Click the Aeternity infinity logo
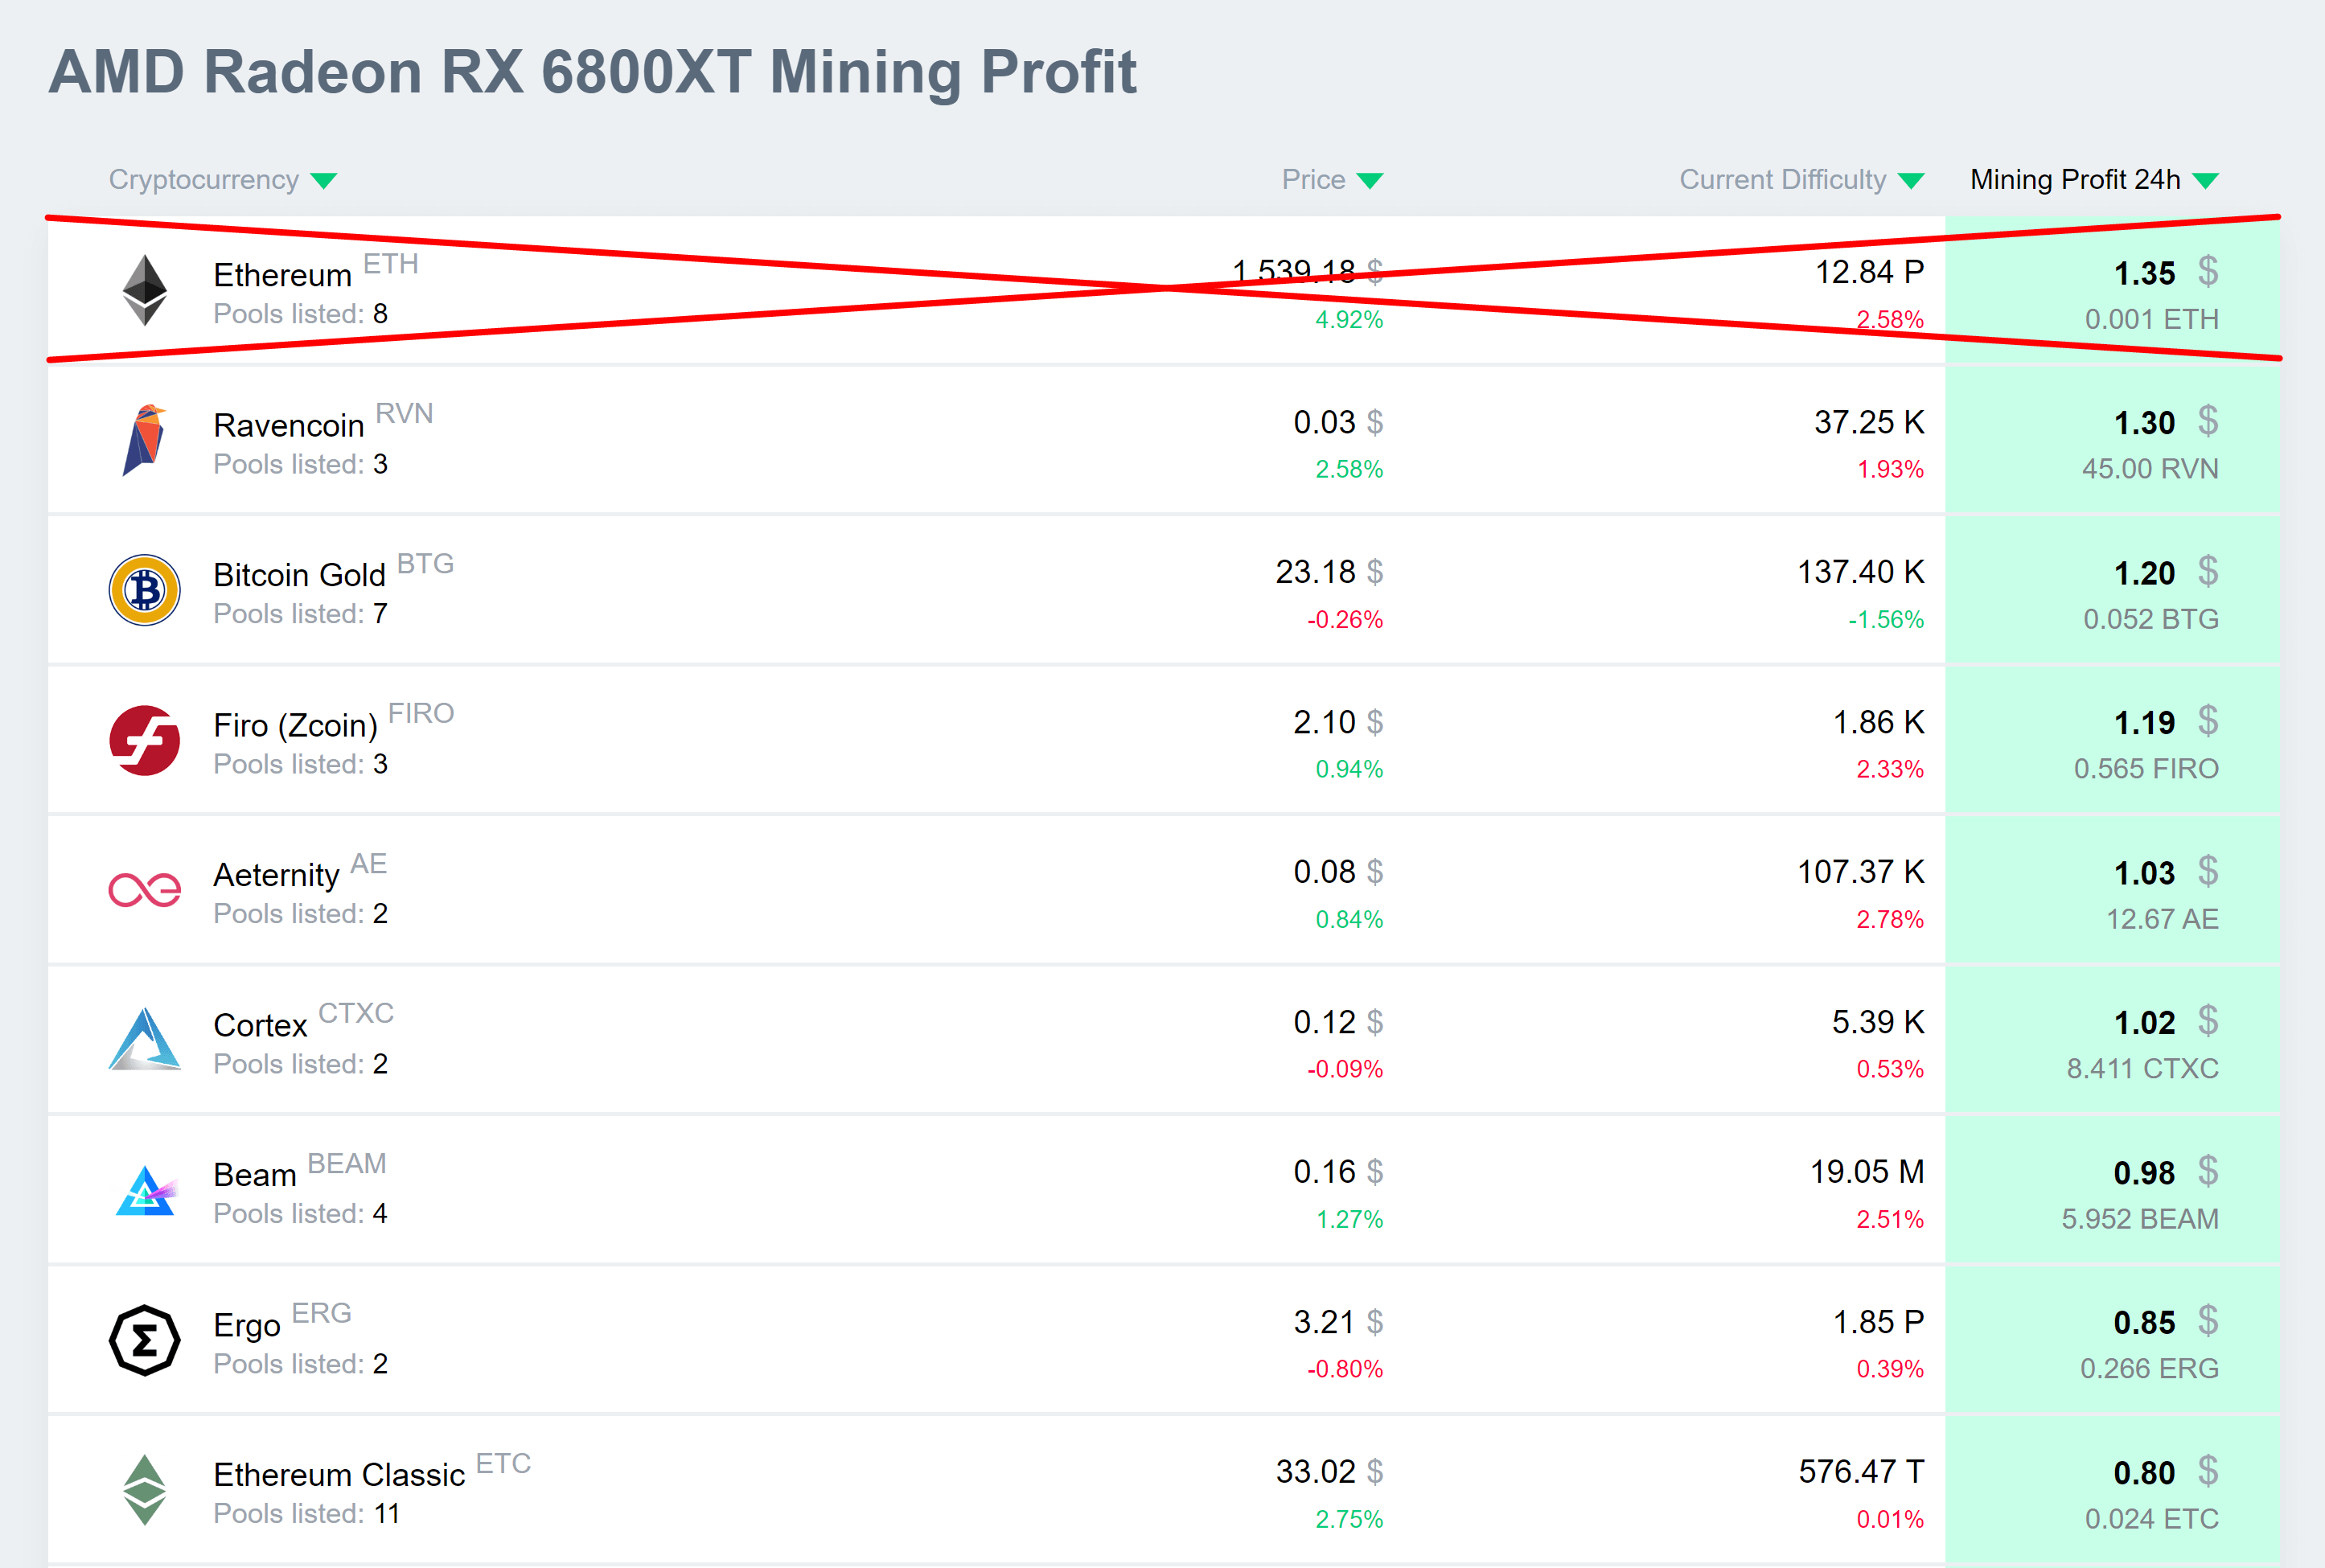This screenshot has width=2325, height=1568. (145, 890)
